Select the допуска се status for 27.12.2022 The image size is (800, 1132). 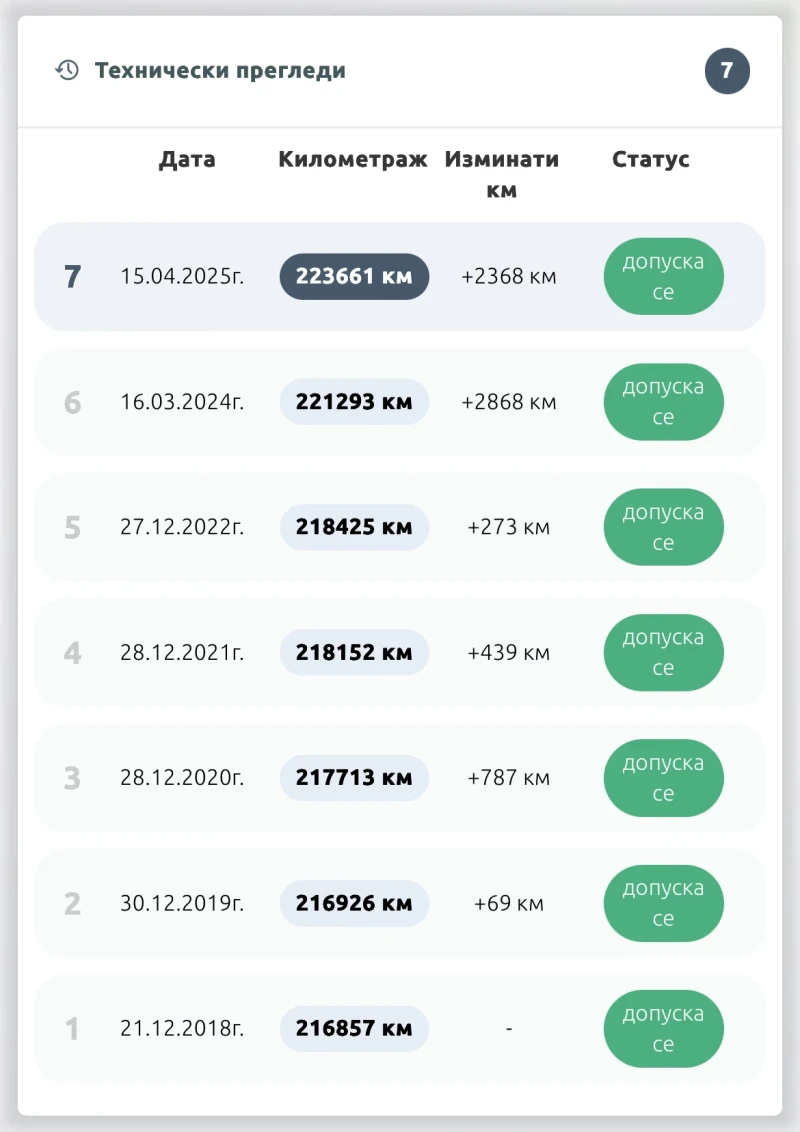[x=663, y=527]
